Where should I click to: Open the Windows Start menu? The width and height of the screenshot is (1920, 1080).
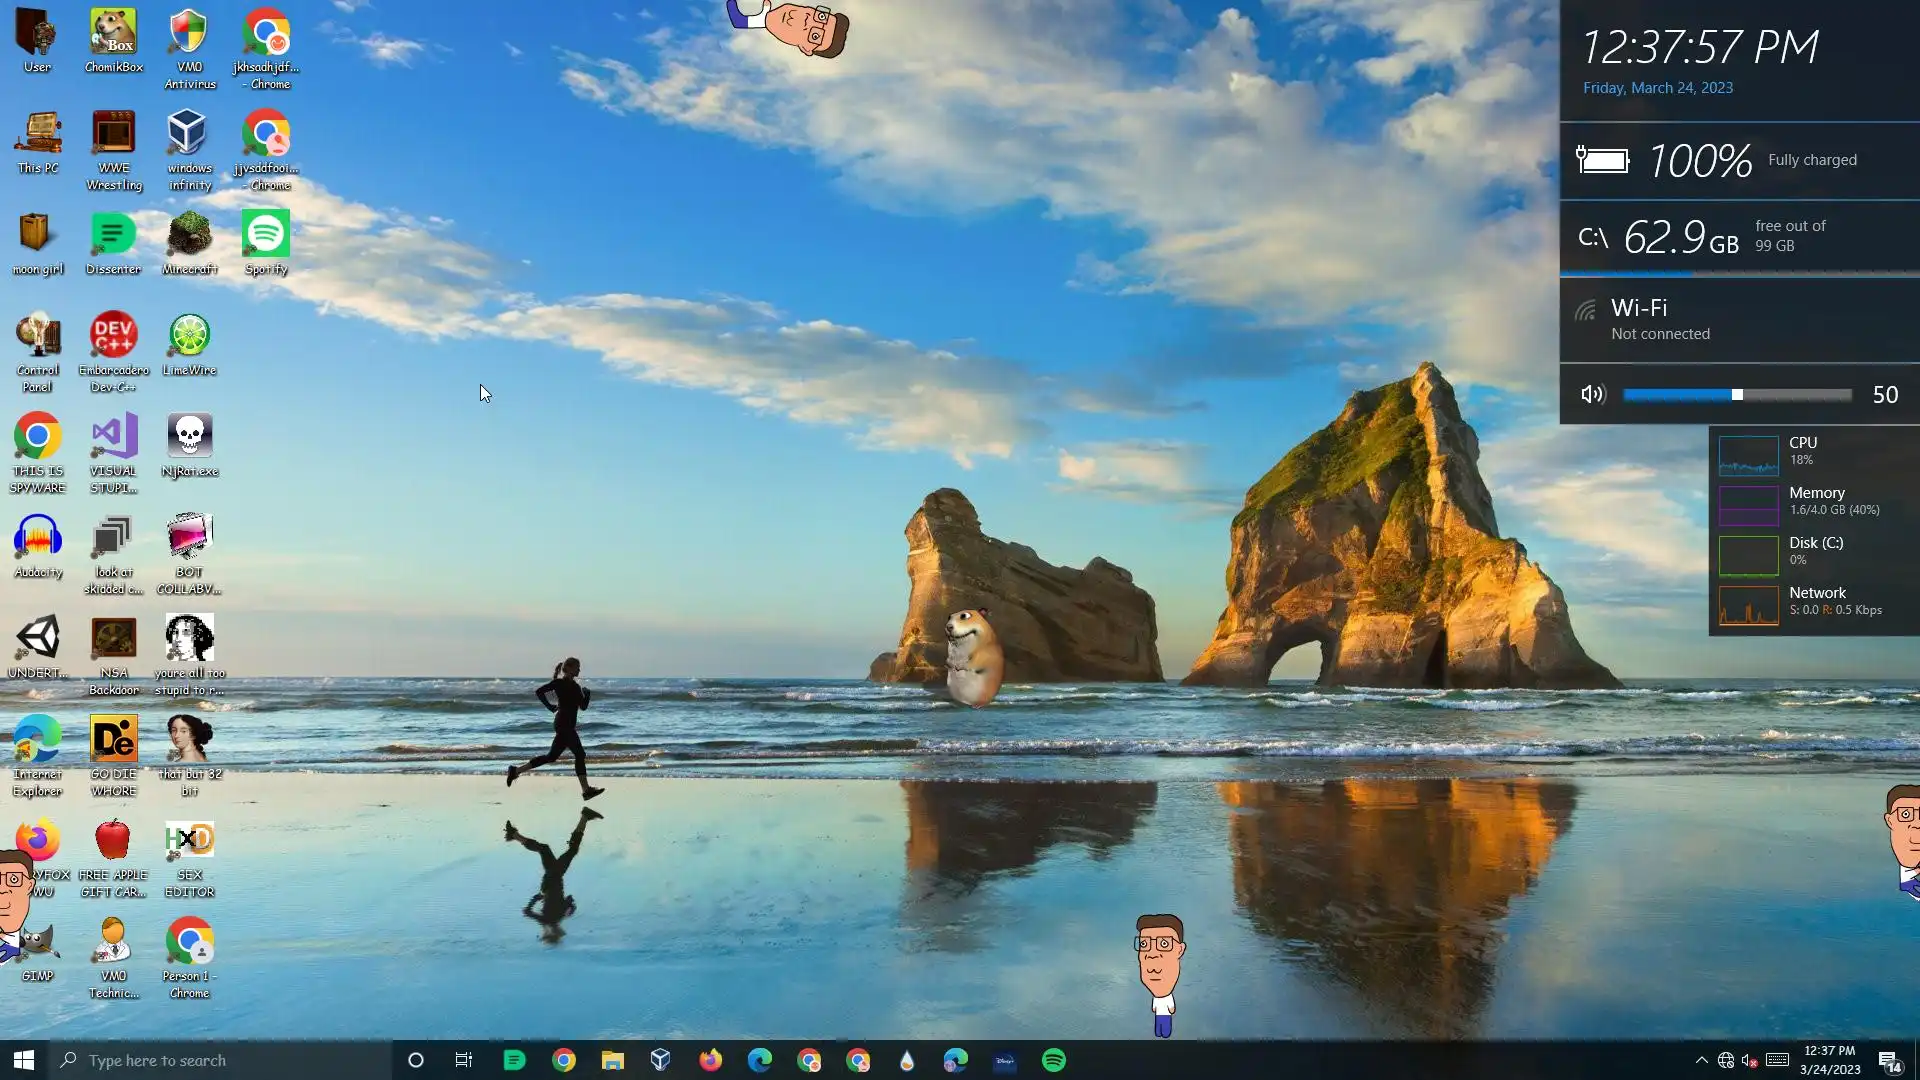(24, 1060)
